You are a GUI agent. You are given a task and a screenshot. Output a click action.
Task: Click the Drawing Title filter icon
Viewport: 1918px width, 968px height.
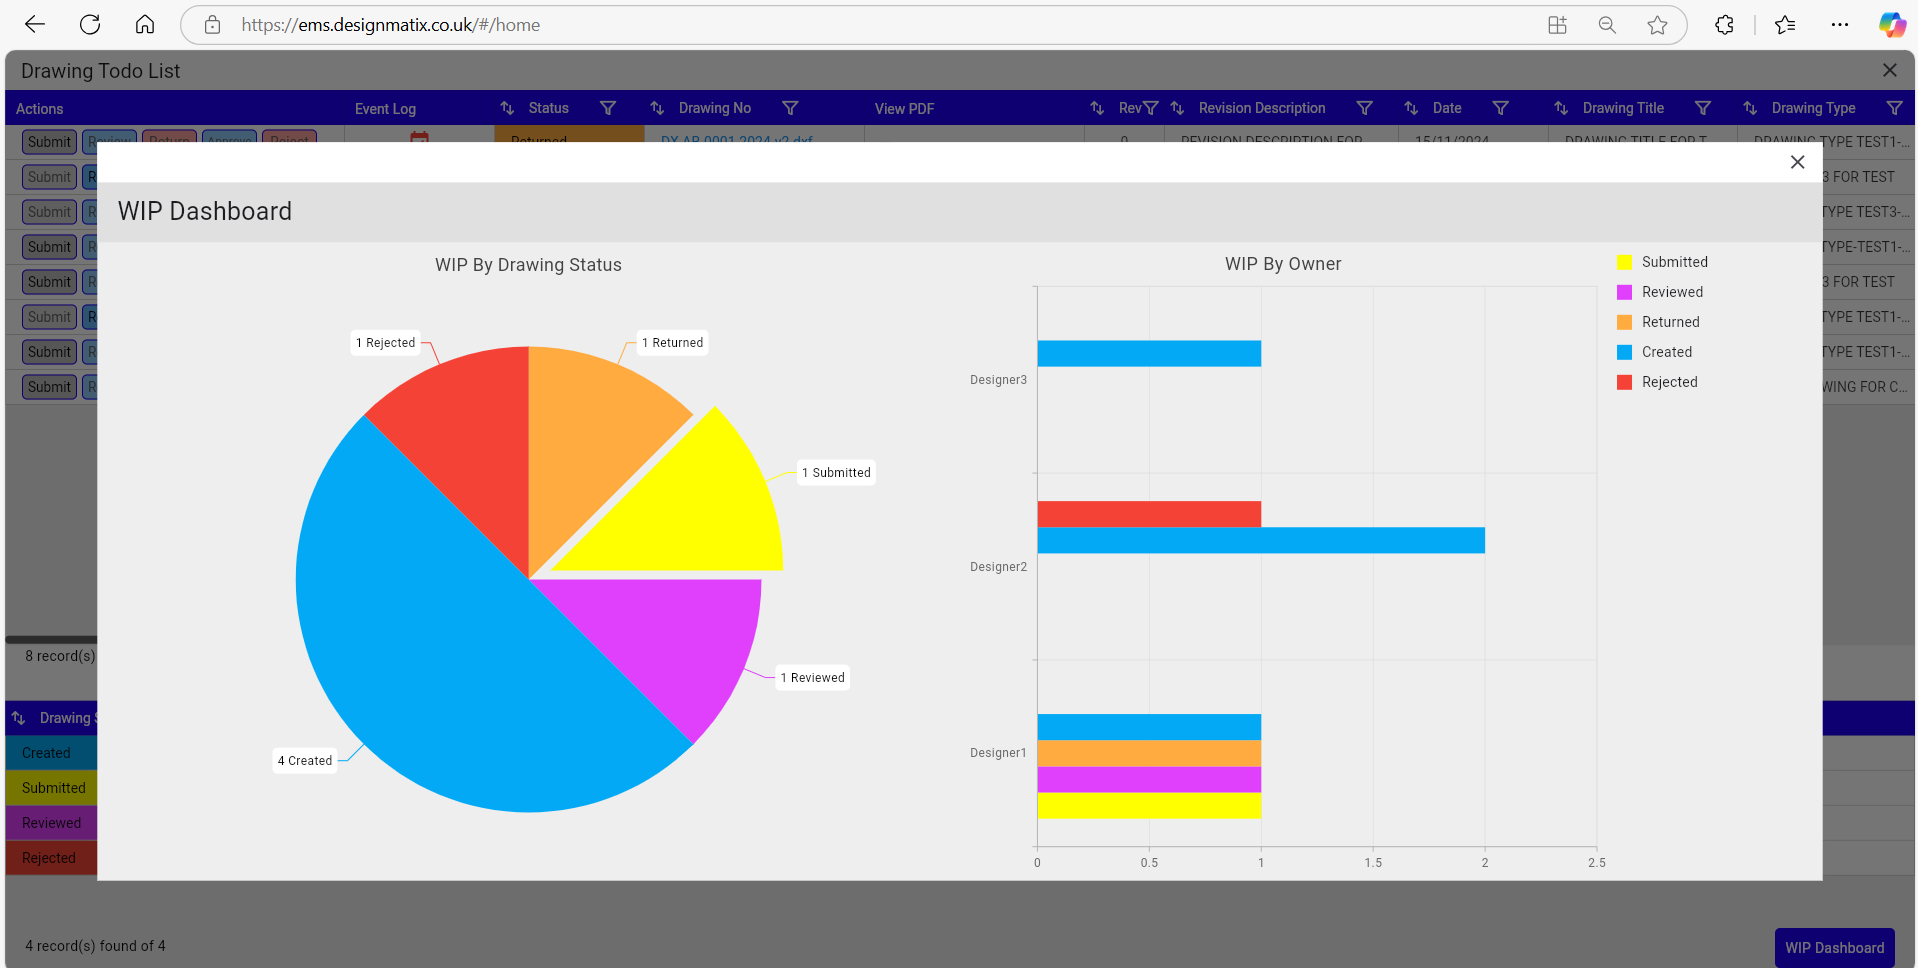click(x=1702, y=108)
